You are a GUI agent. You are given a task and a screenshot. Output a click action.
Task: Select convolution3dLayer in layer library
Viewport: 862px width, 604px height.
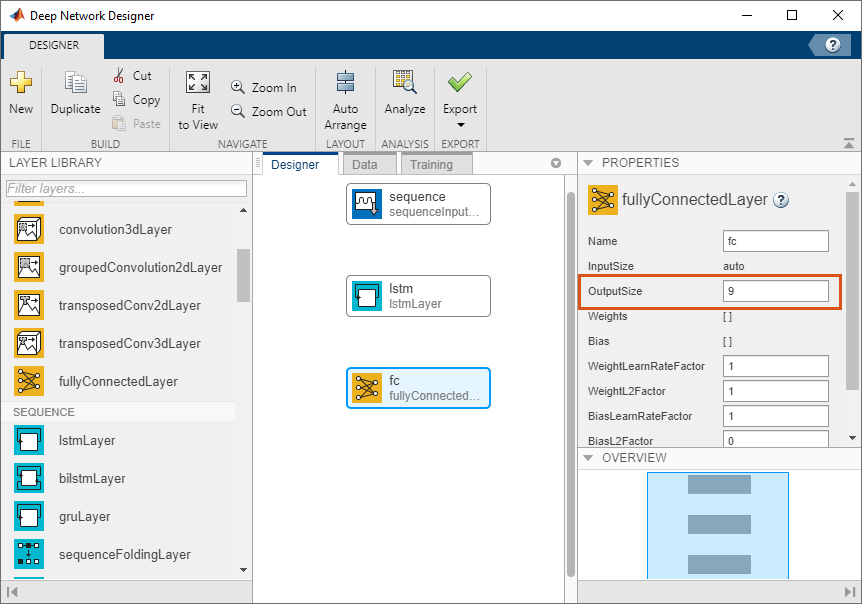coord(115,229)
